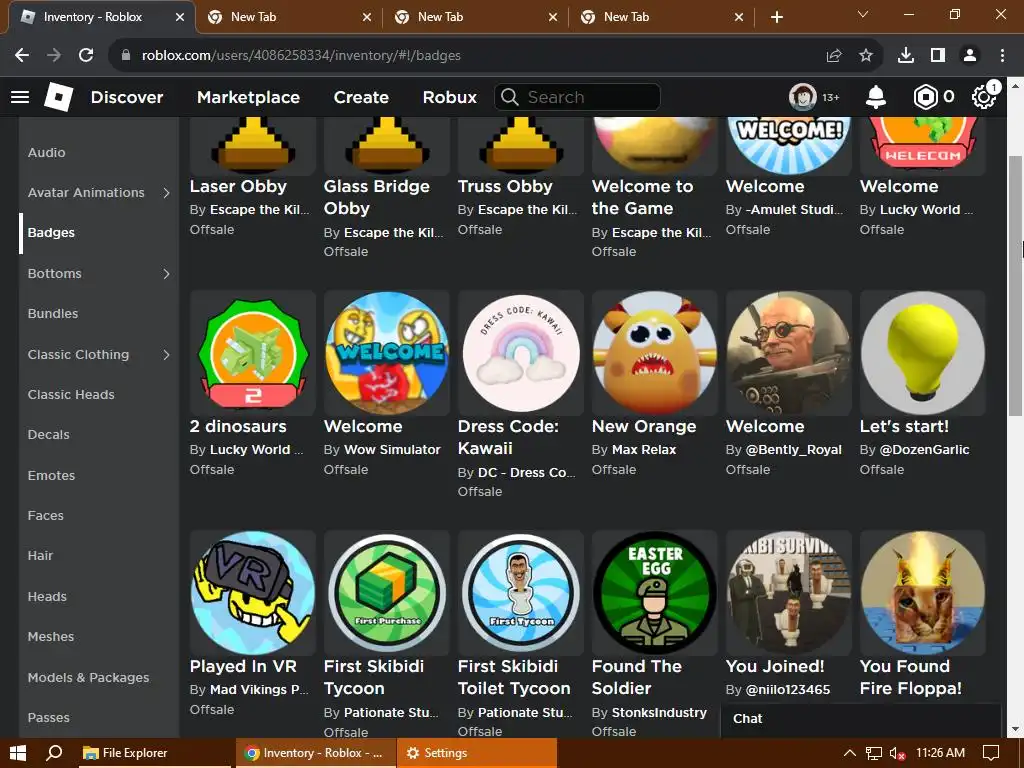
Task: Share this page using the share icon
Action: (833, 56)
